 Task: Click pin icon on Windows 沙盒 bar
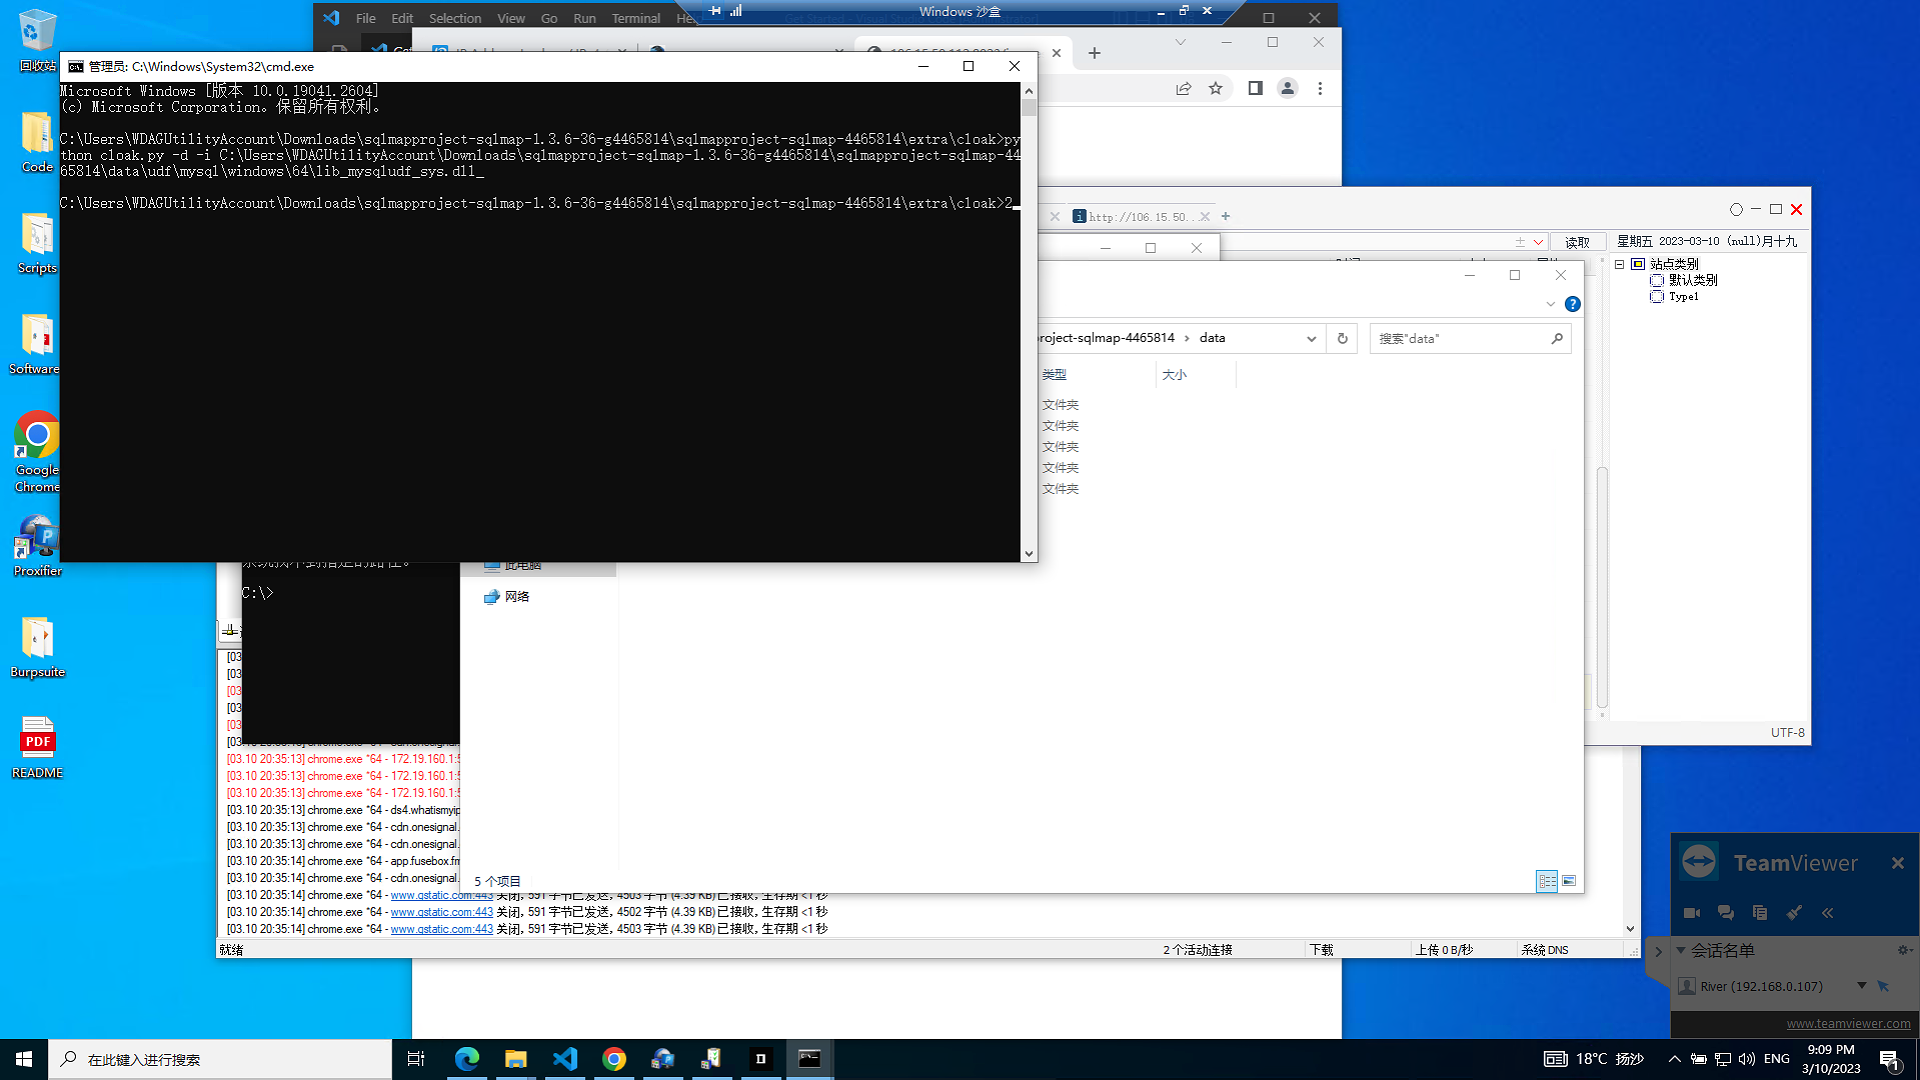click(x=715, y=10)
